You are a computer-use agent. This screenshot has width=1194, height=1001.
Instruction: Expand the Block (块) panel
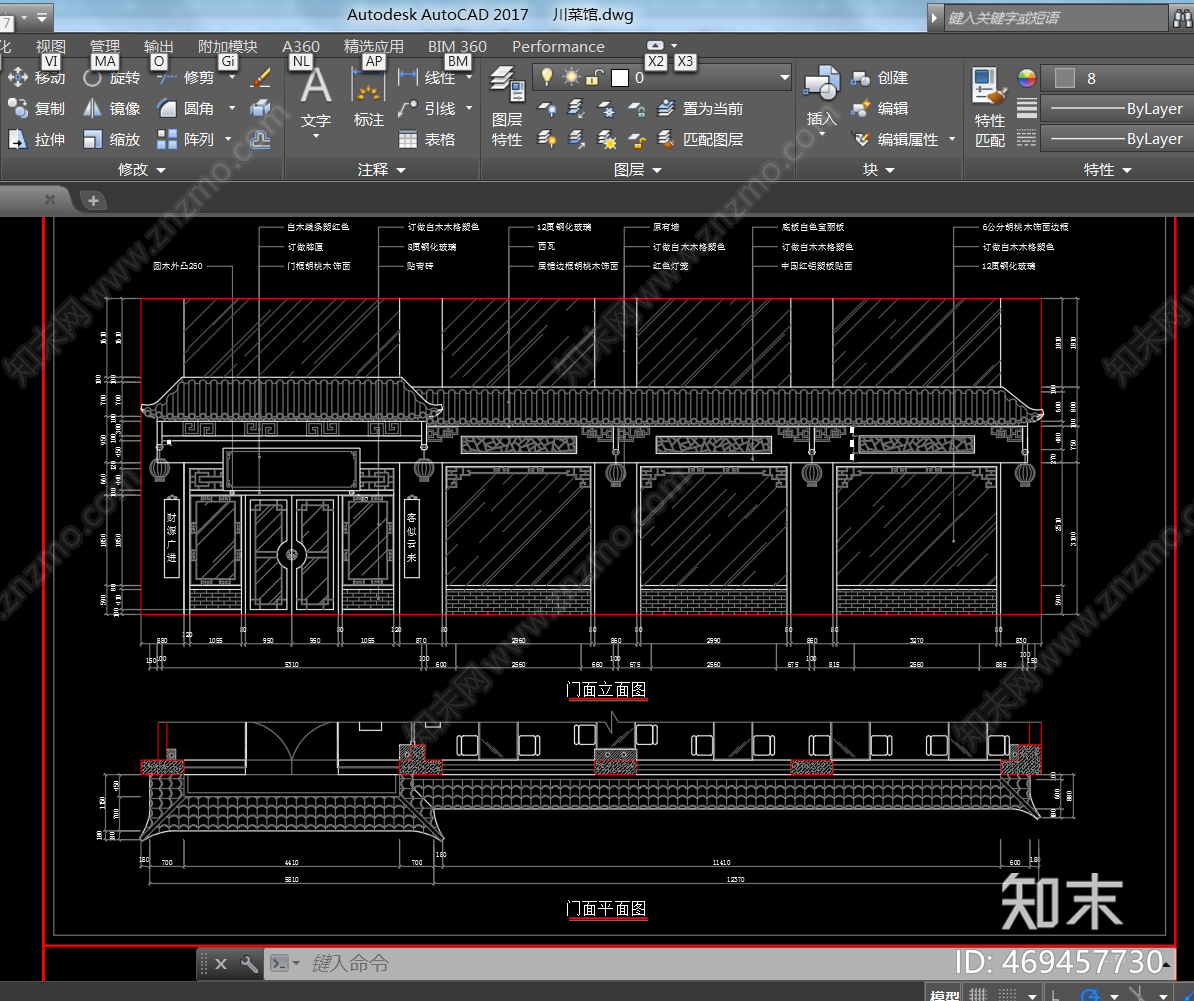[879, 170]
